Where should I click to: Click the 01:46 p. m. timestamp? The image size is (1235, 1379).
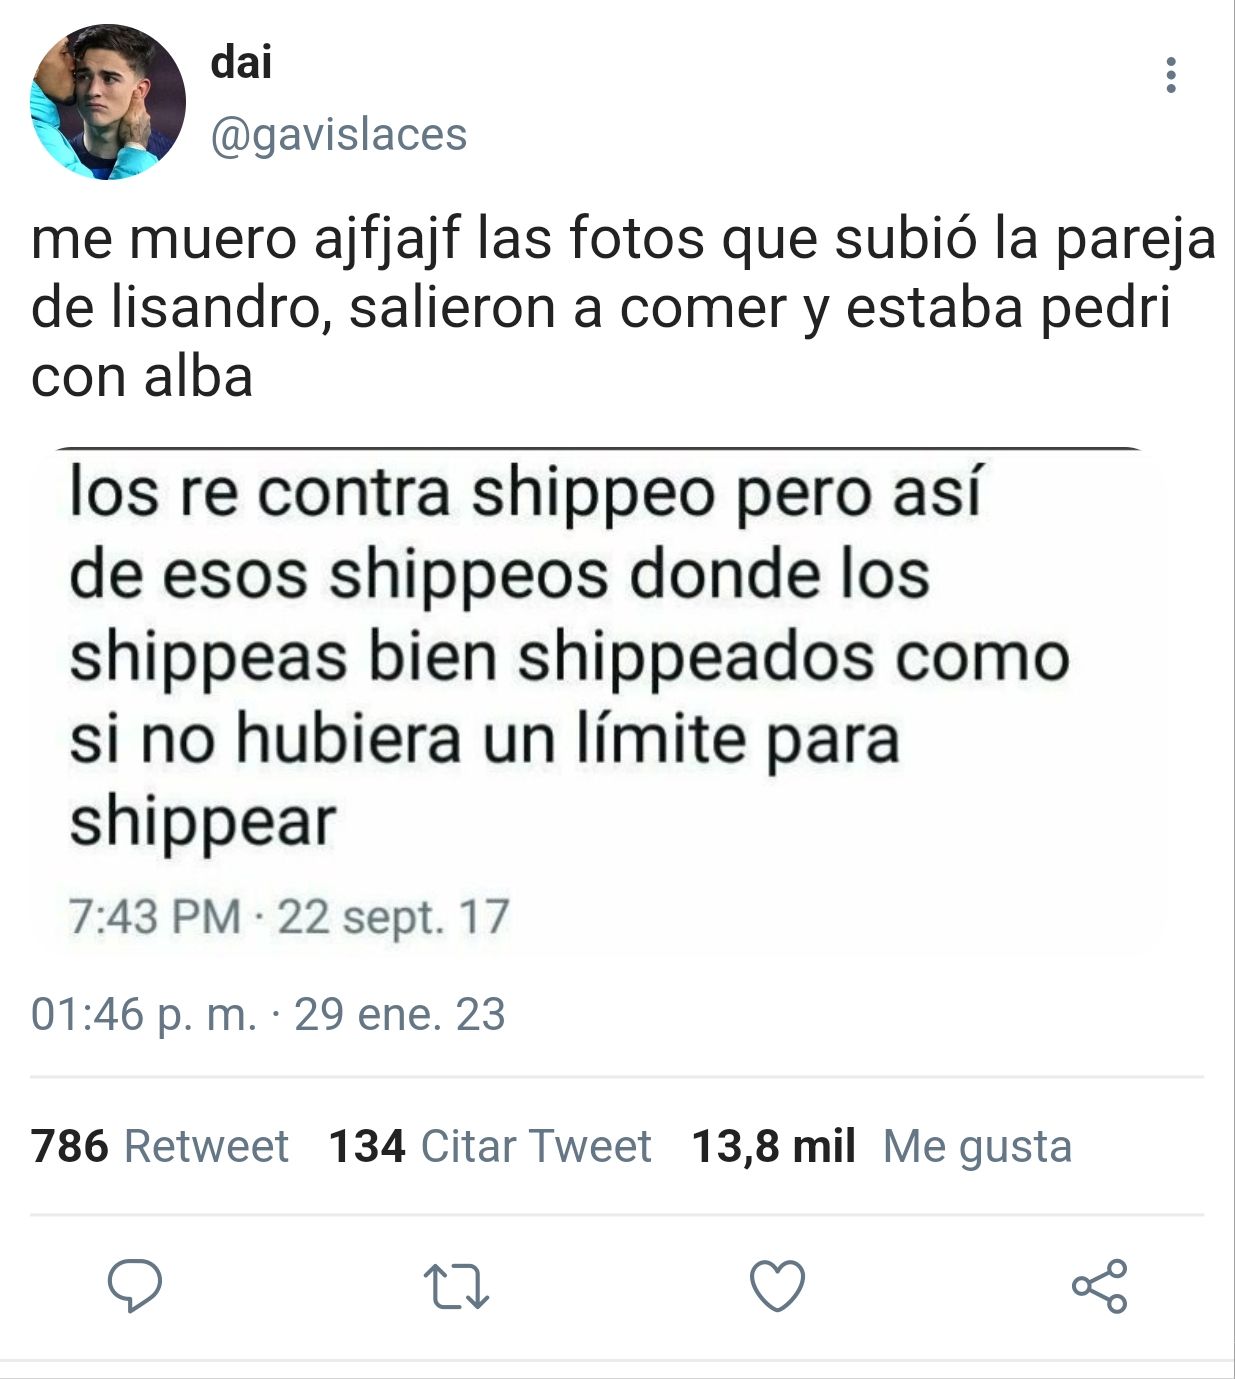tap(144, 1014)
